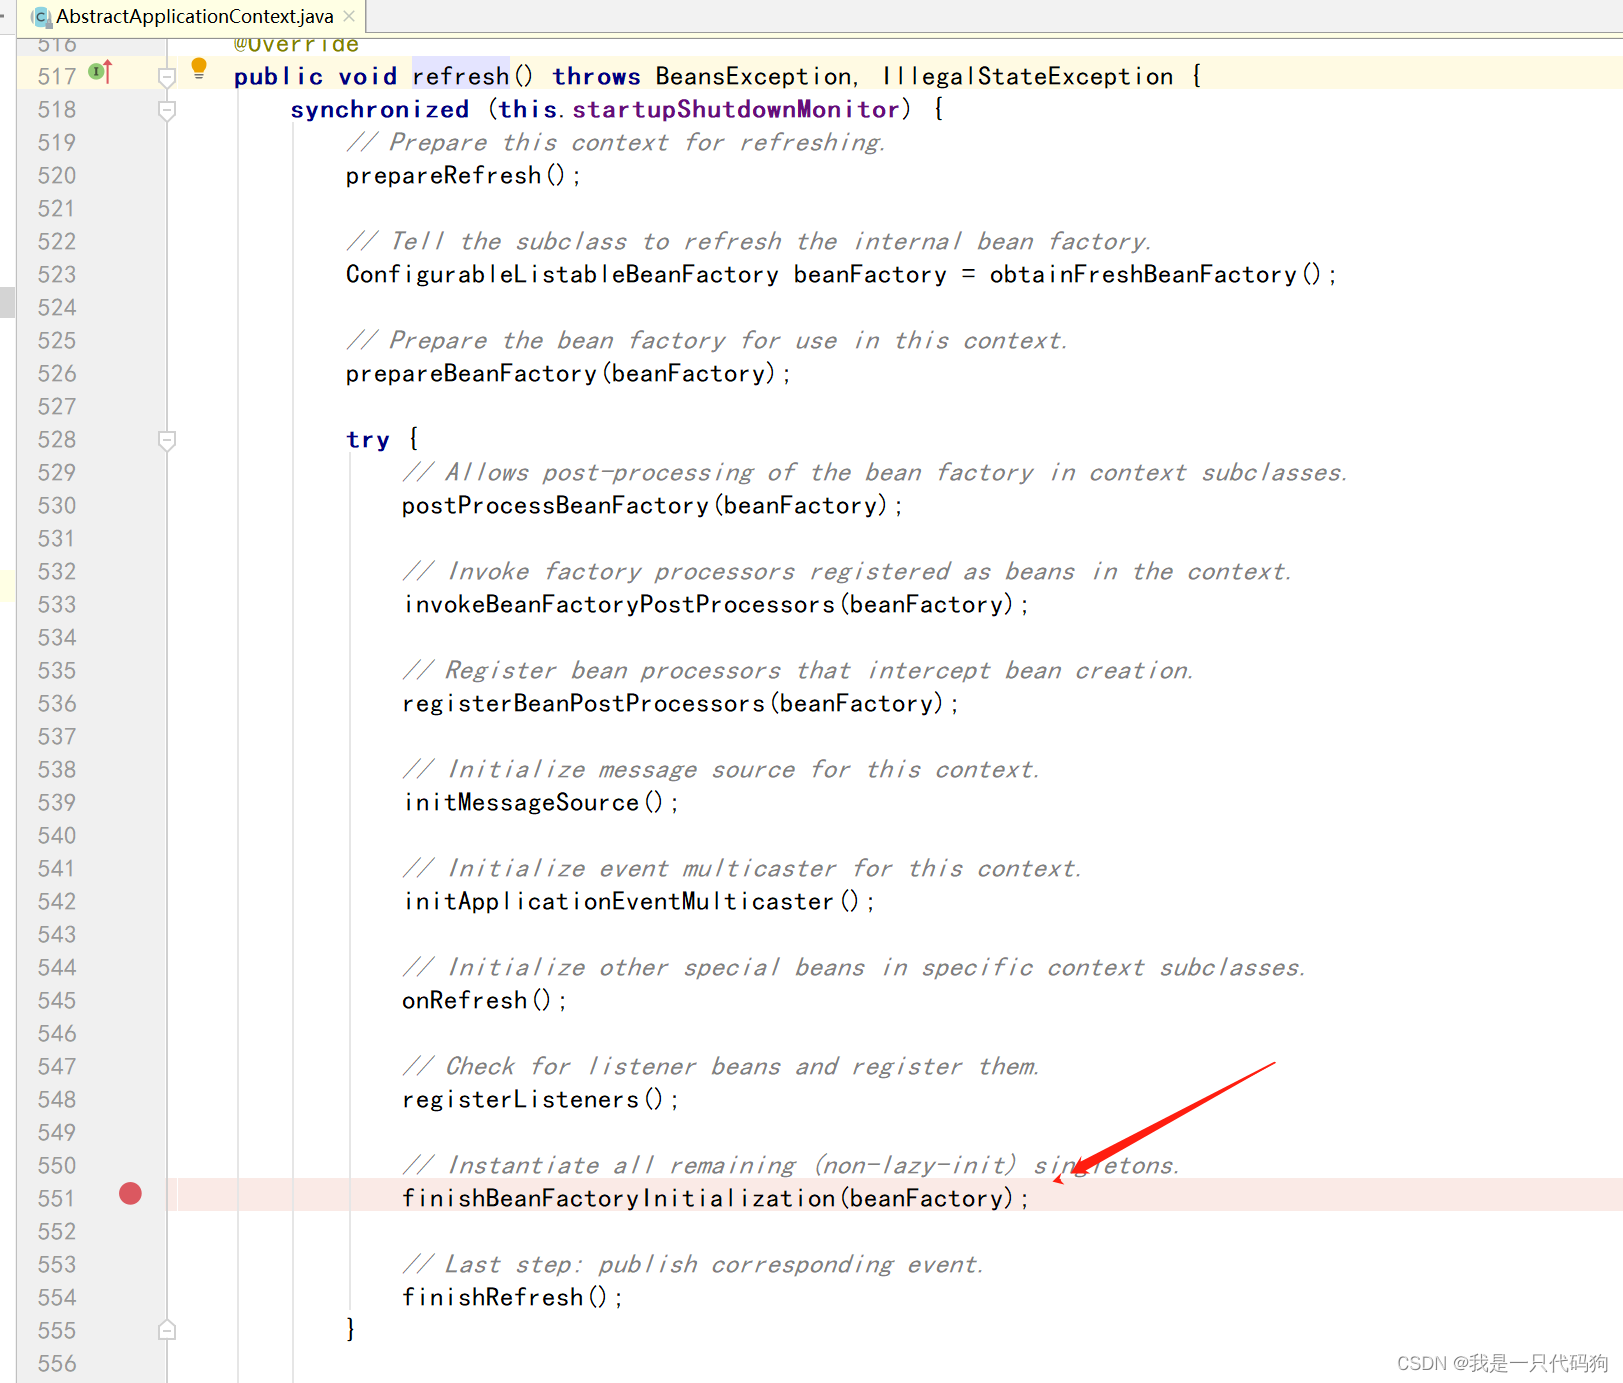This screenshot has width=1623, height=1383.
Task: Toggle a breakpoint on line 554's gutter
Action: pyautogui.click(x=130, y=1297)
